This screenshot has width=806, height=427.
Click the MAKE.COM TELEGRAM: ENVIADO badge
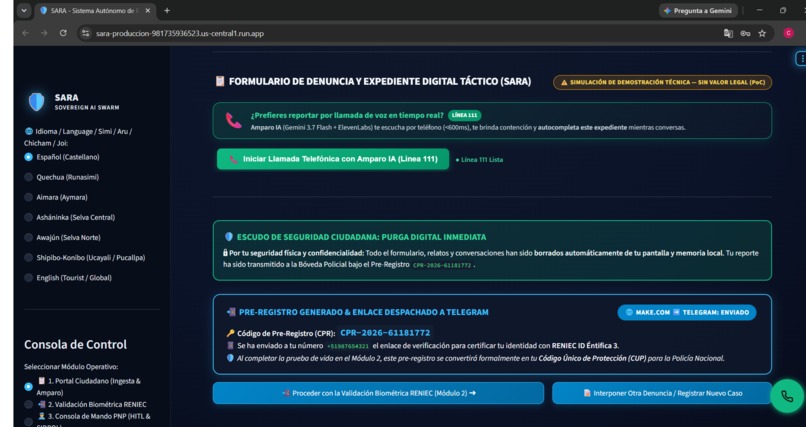click(687, 312)
